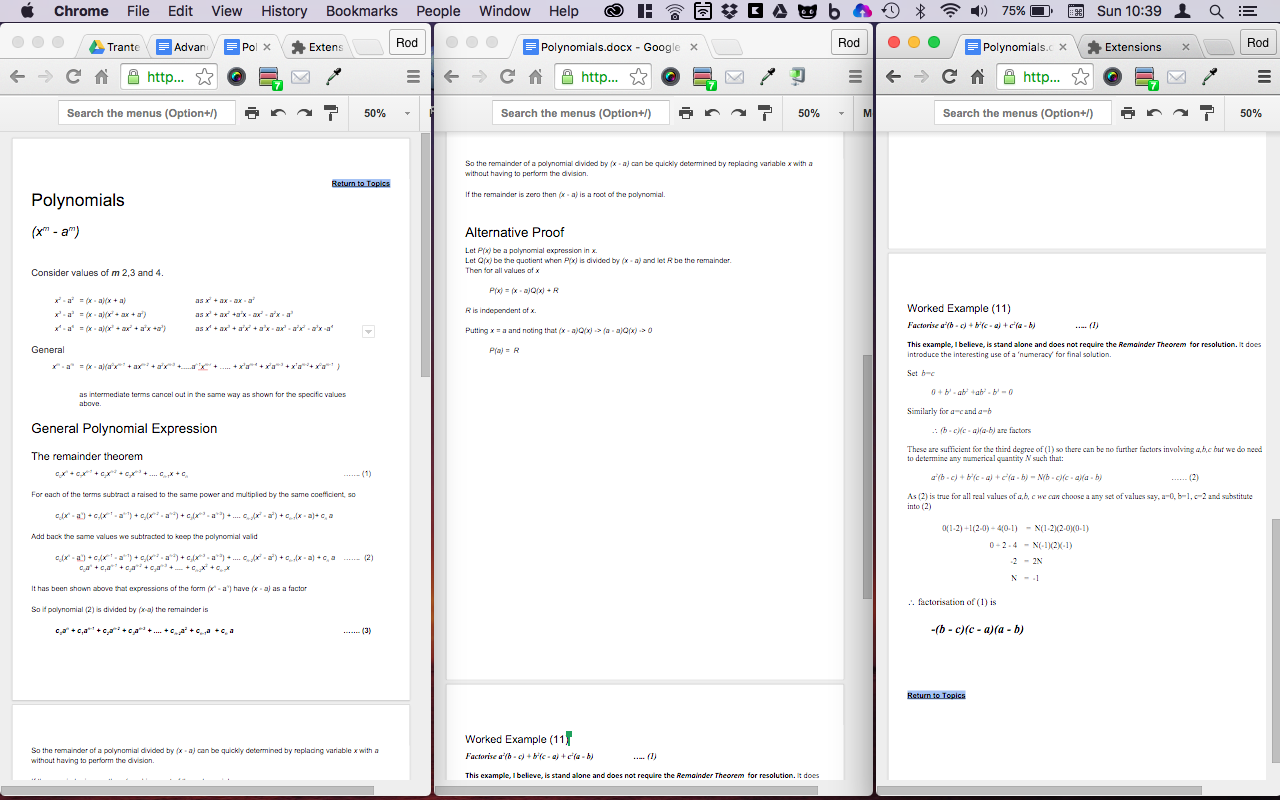
Task: Click the eyedropper extension in the middle window
Action: 767,77
